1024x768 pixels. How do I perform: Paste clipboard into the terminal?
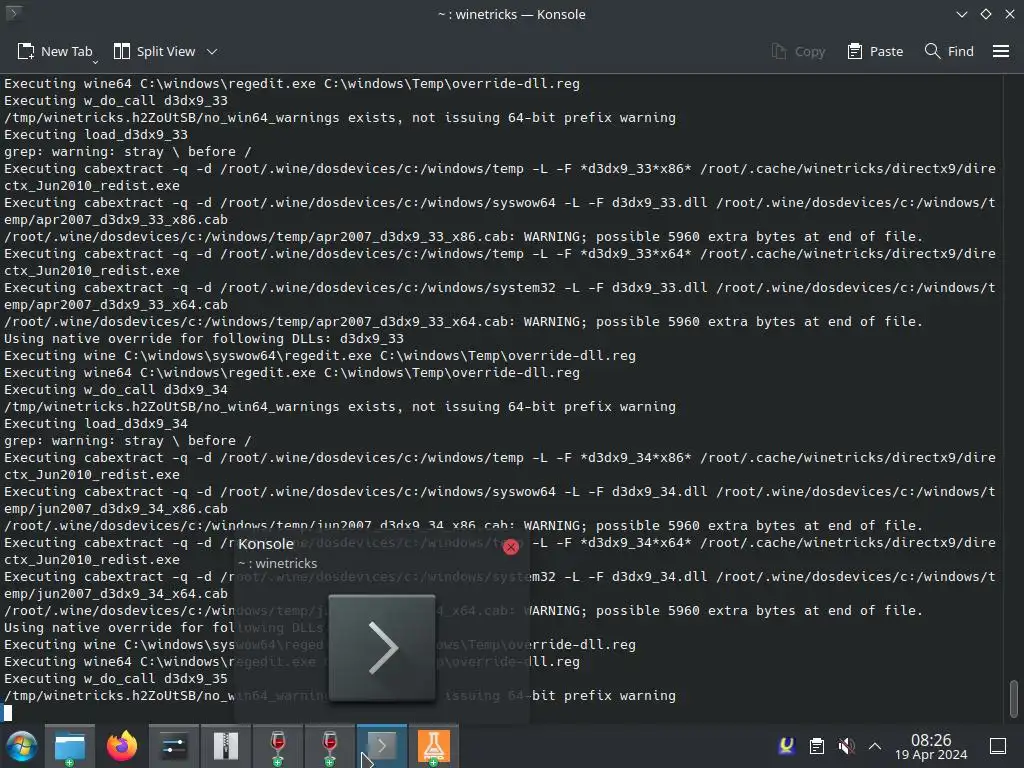[x=875, y=52]
